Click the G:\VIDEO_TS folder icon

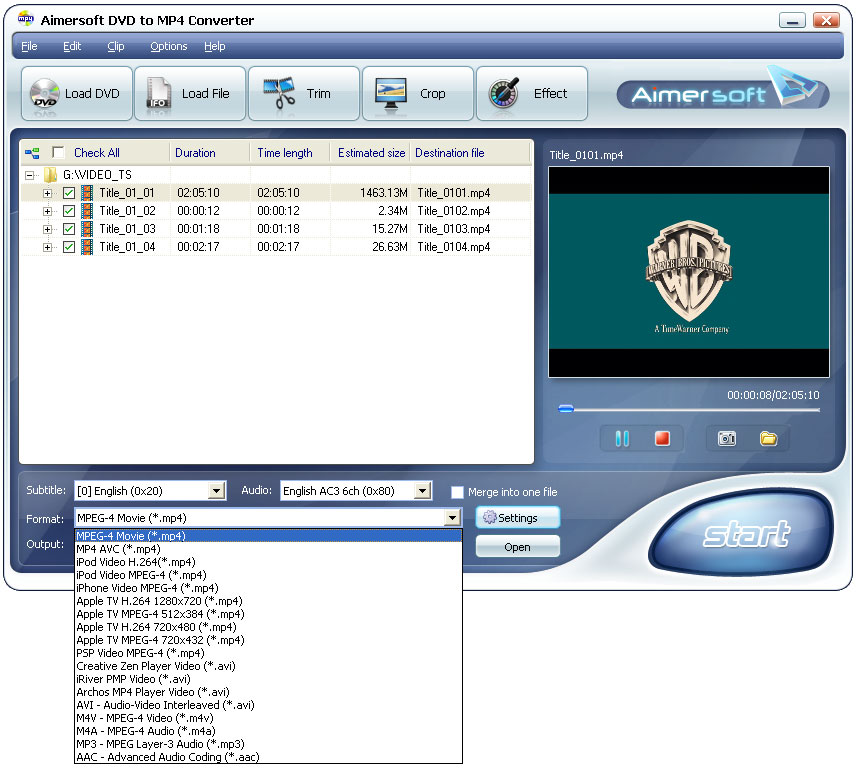tap(50, 175)
